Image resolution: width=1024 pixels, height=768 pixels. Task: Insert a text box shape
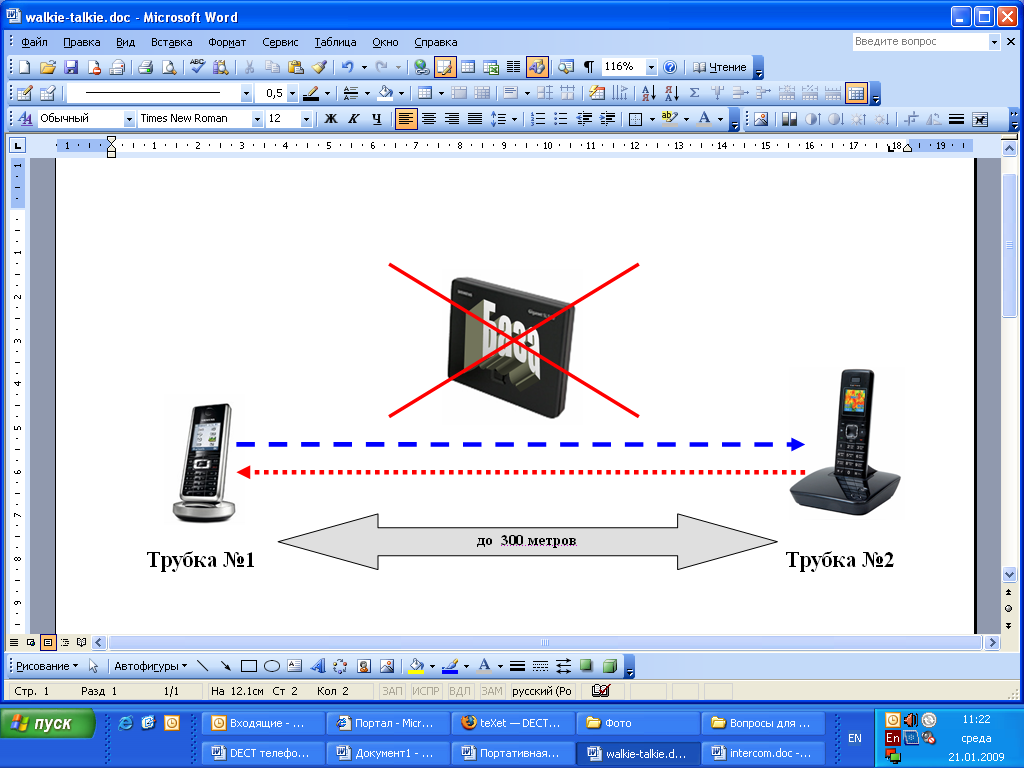(295, 666)
